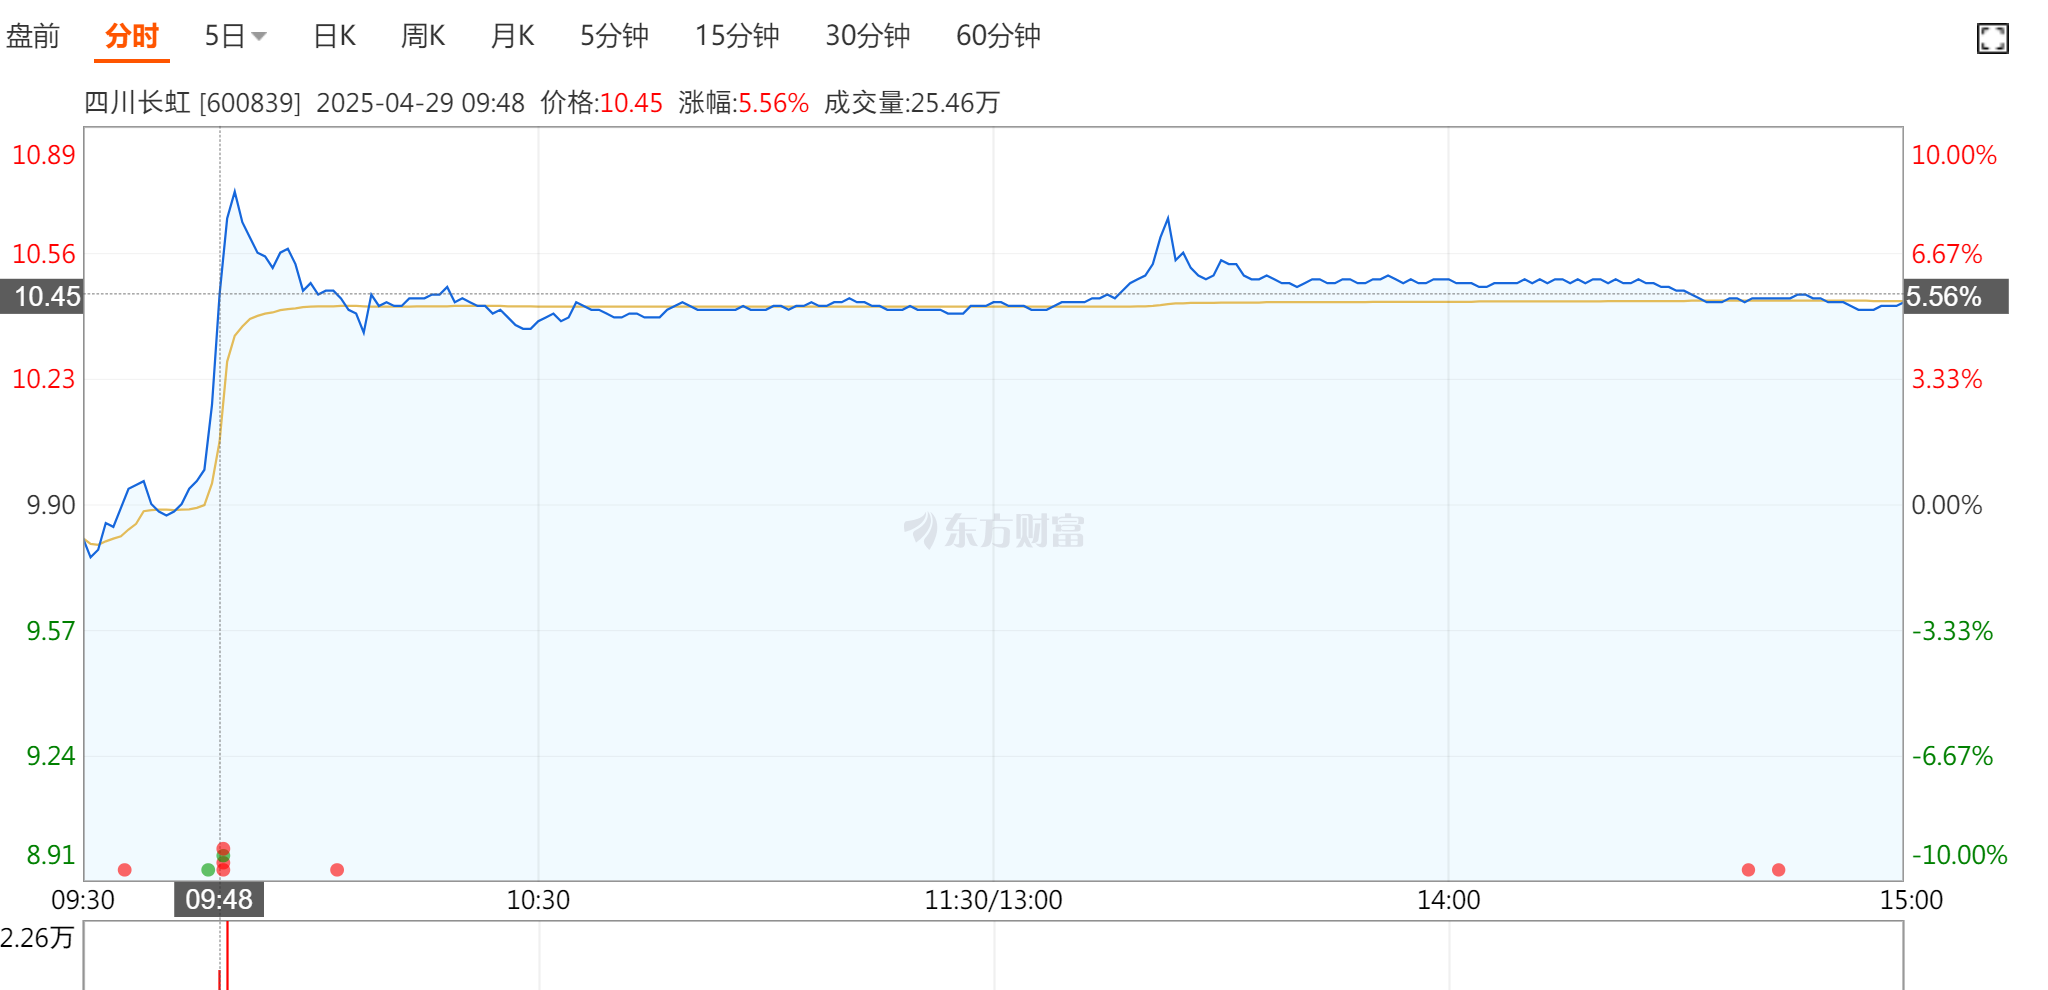2048x990 pixels.
Task: Select the 分时 tab
Action: [132, 36]
